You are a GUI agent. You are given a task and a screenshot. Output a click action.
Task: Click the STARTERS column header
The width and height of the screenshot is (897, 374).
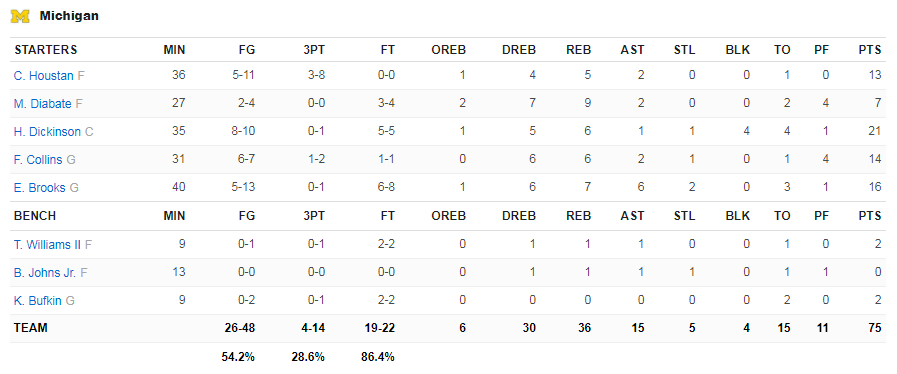pos(46,50)
